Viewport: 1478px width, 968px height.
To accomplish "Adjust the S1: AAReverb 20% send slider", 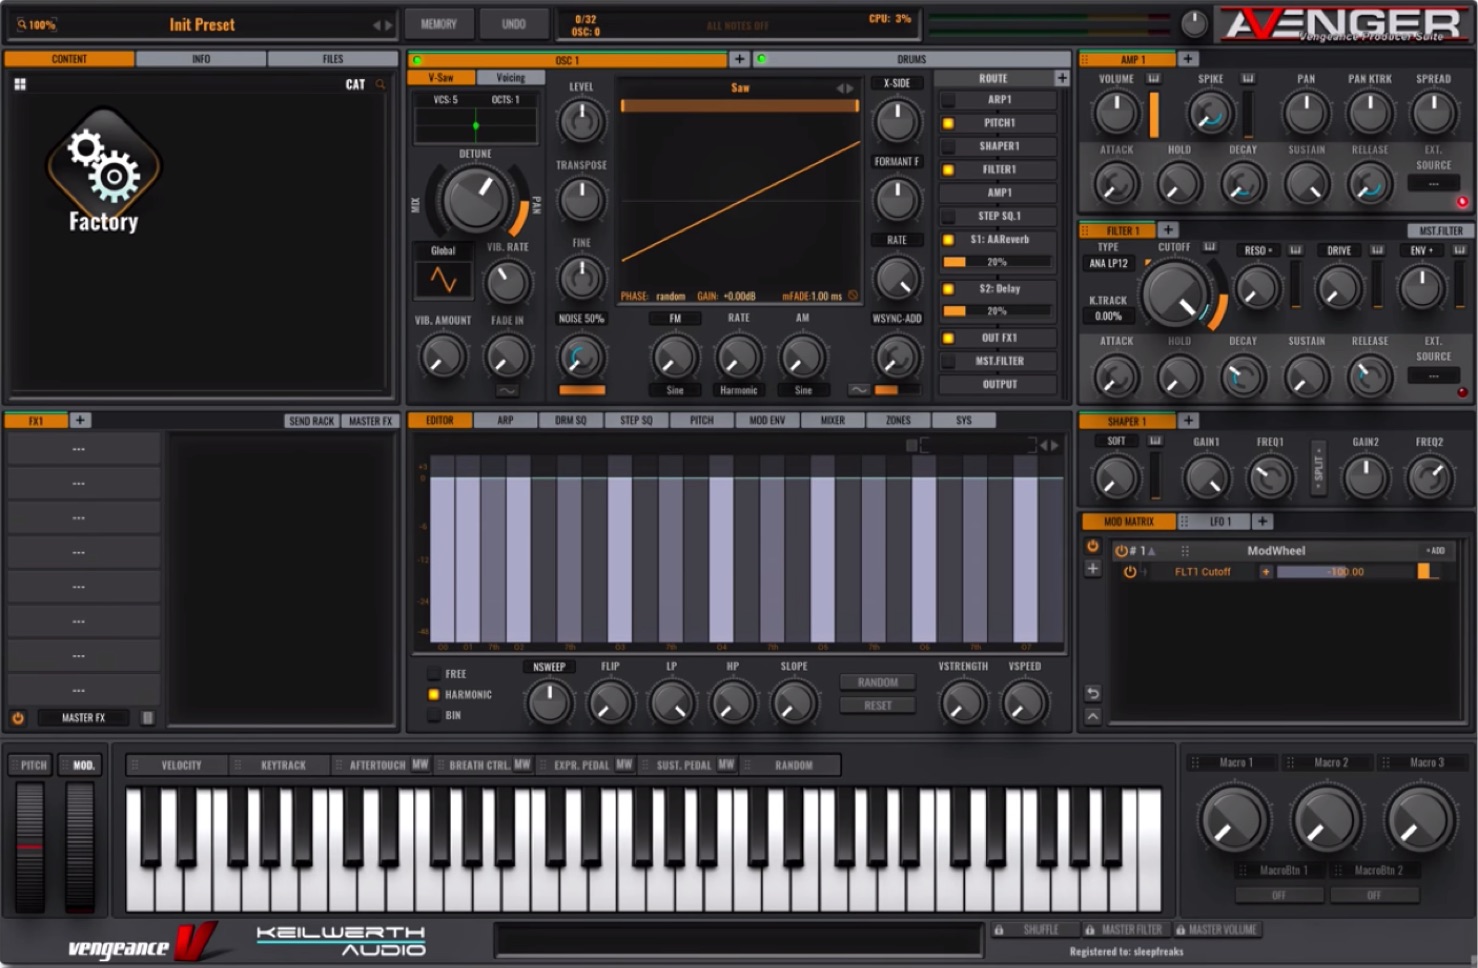I will (997, 262).
